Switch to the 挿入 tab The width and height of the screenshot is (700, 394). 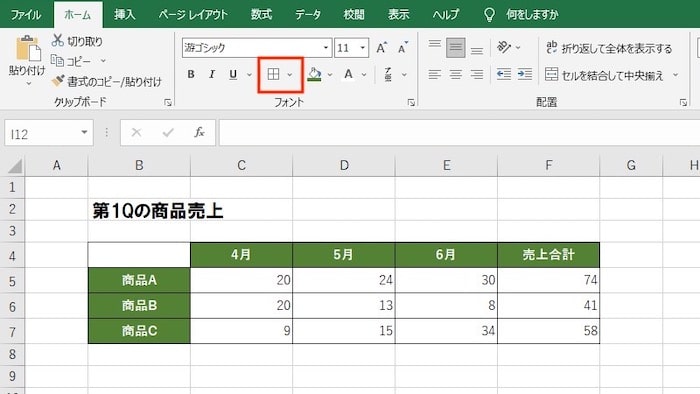coord(125,14)
